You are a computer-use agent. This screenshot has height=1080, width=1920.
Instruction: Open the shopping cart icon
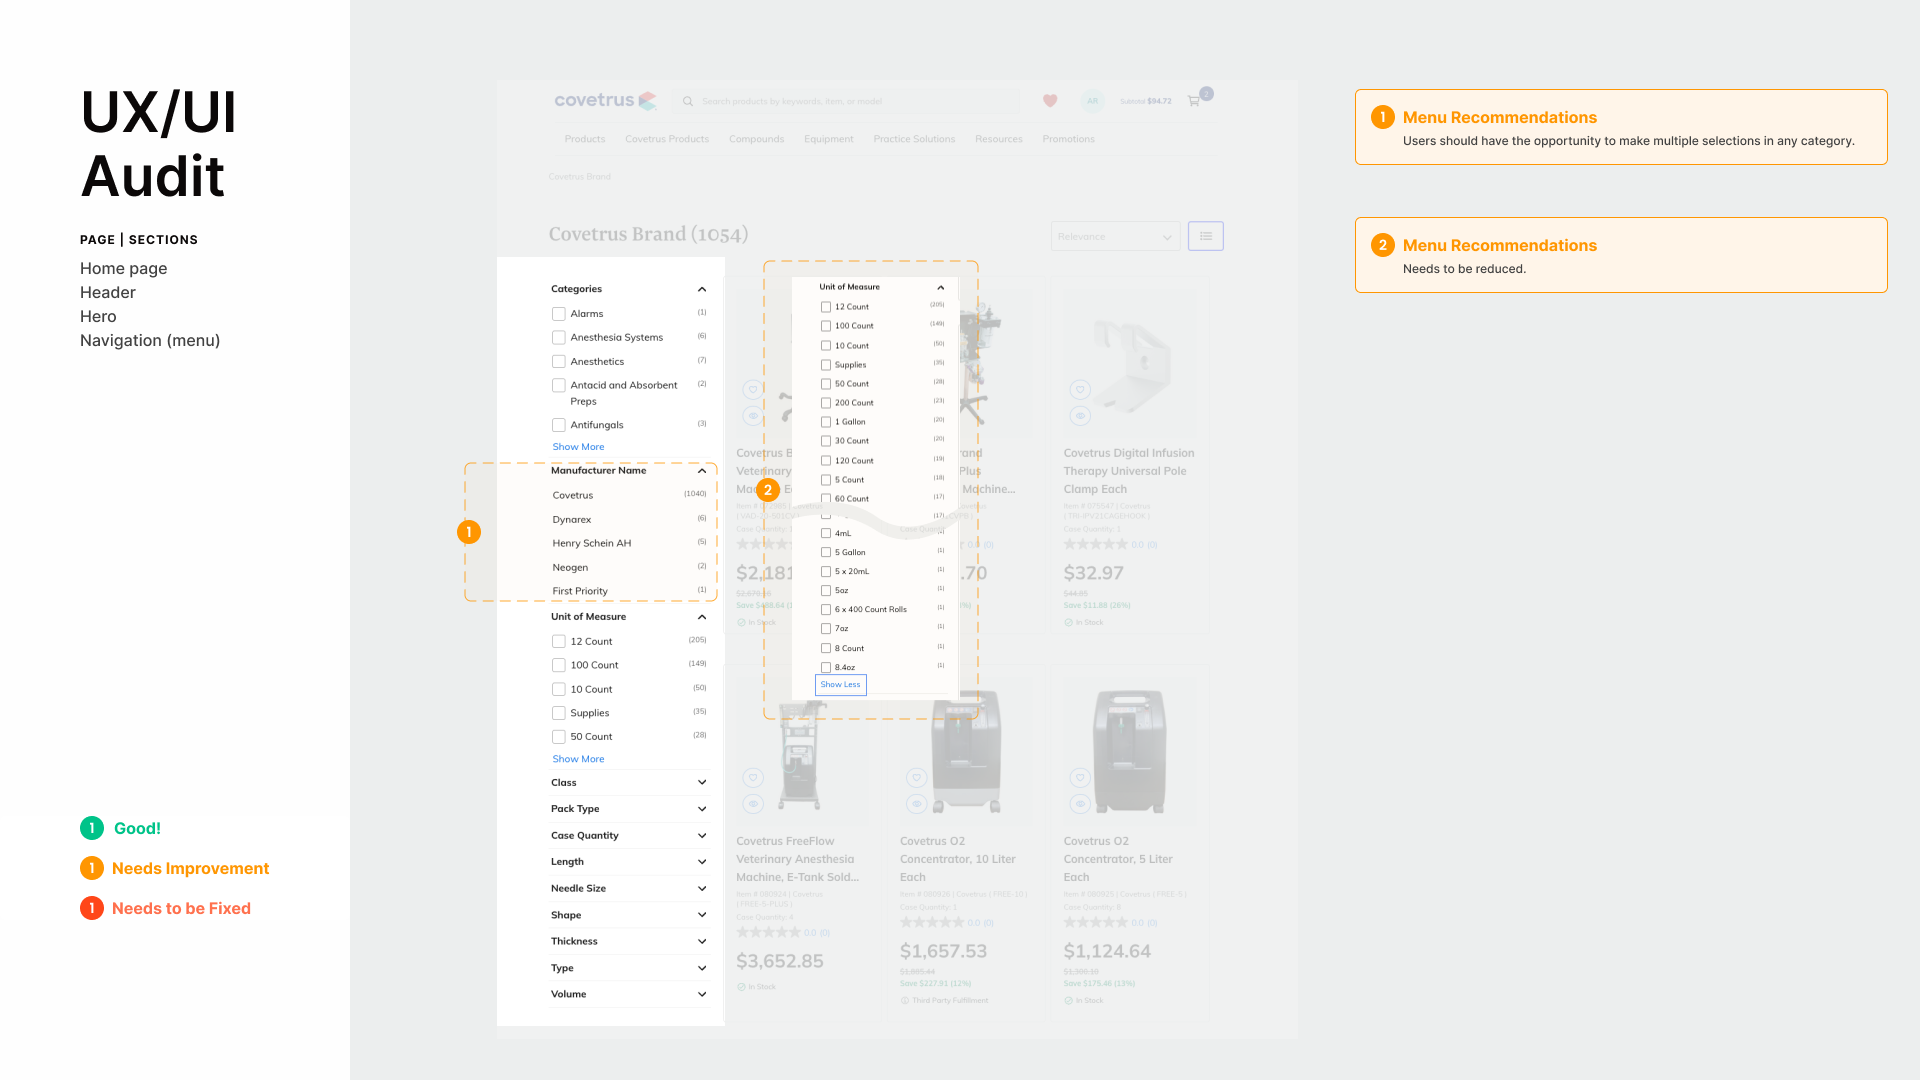(1193, 101)
